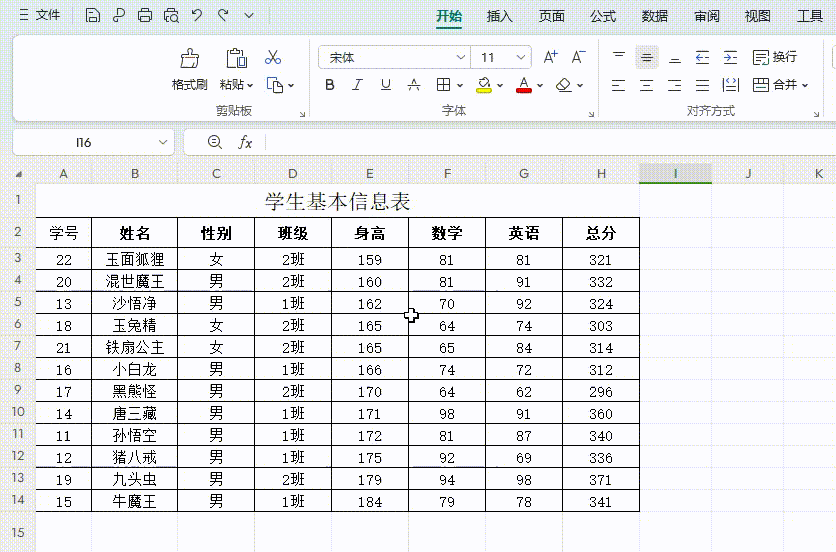Click the zoom magnifier icon by formula bar
The width and height of the screenshot is (836, 552).
(214, 142)
